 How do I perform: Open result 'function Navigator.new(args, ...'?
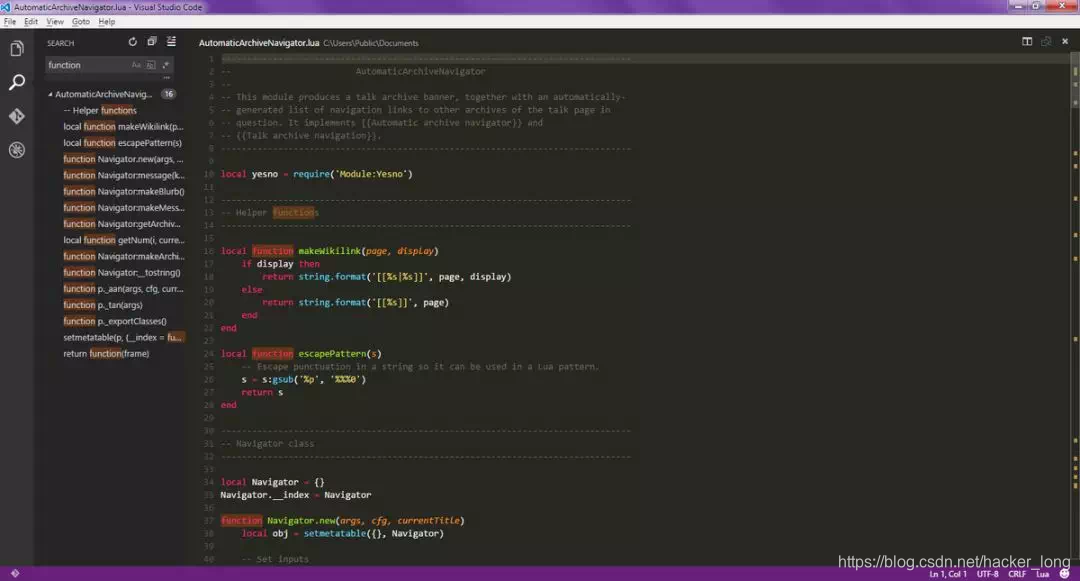tap(123, 159)
